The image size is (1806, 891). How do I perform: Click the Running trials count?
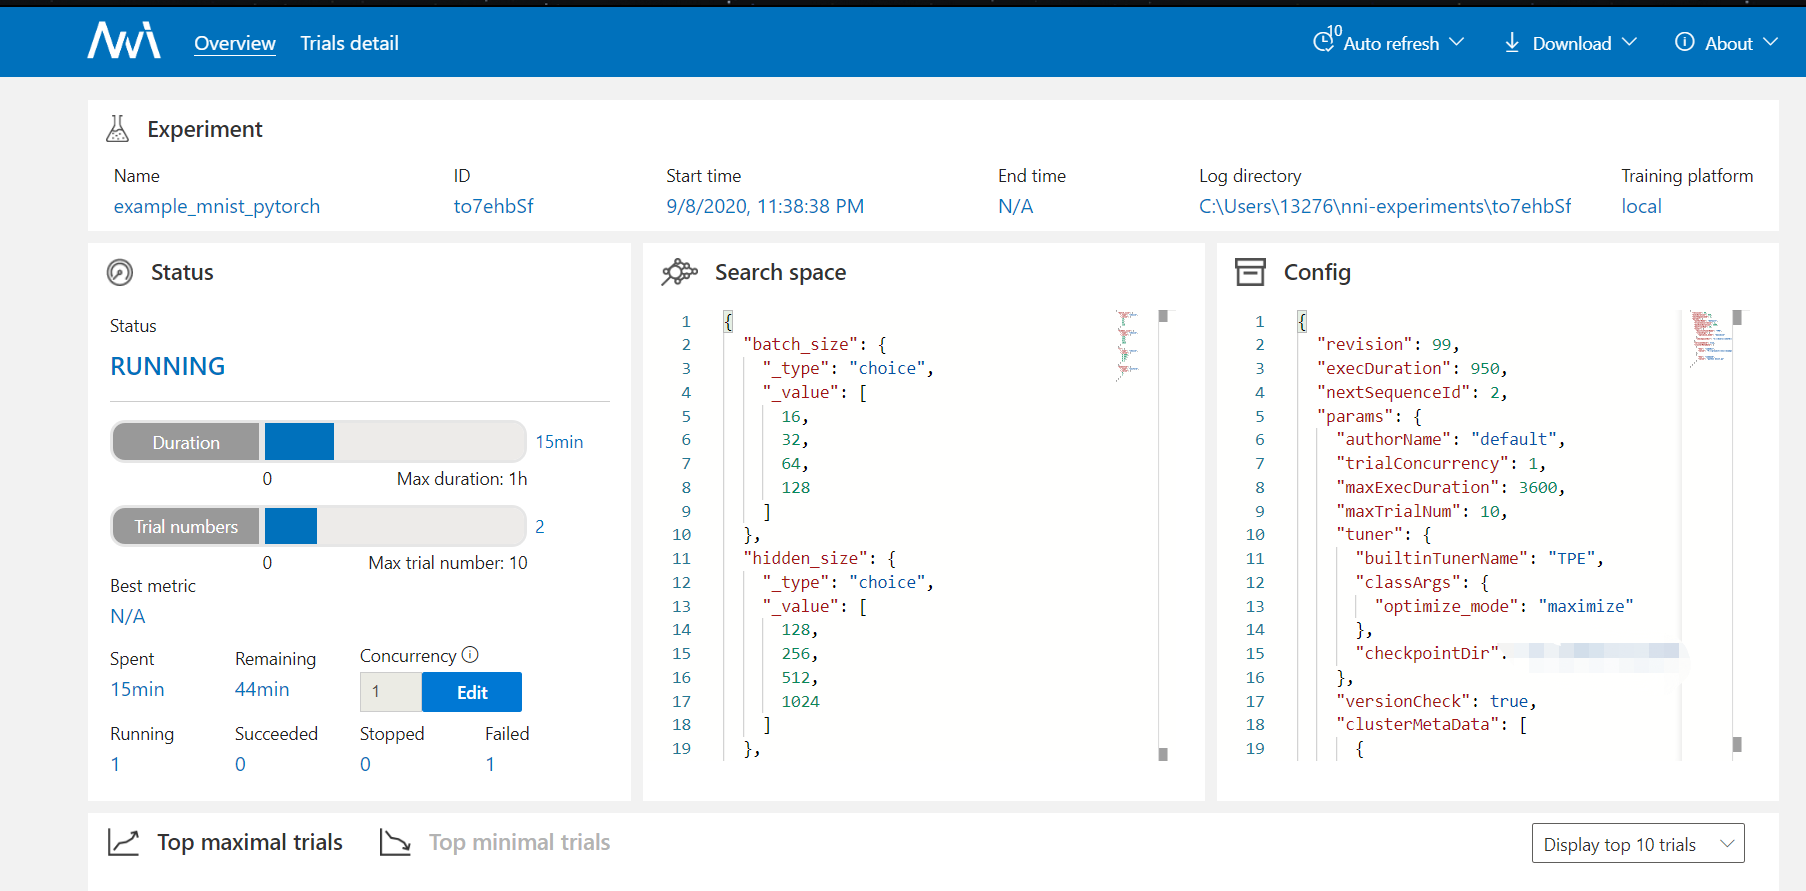(115, 764)
